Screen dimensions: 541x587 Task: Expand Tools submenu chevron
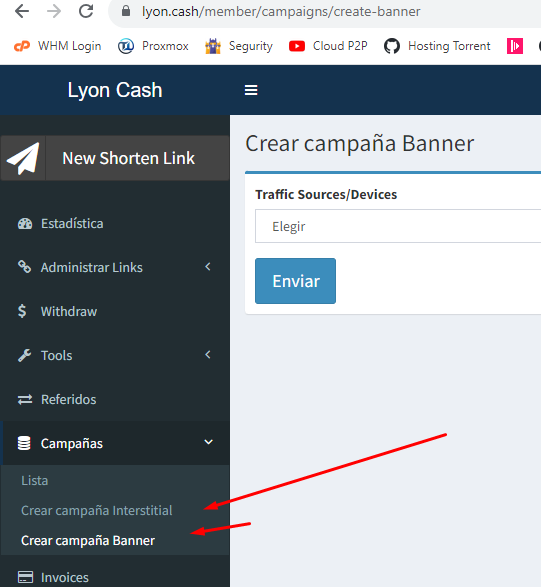pyautogui.click(x=208, y=355)
